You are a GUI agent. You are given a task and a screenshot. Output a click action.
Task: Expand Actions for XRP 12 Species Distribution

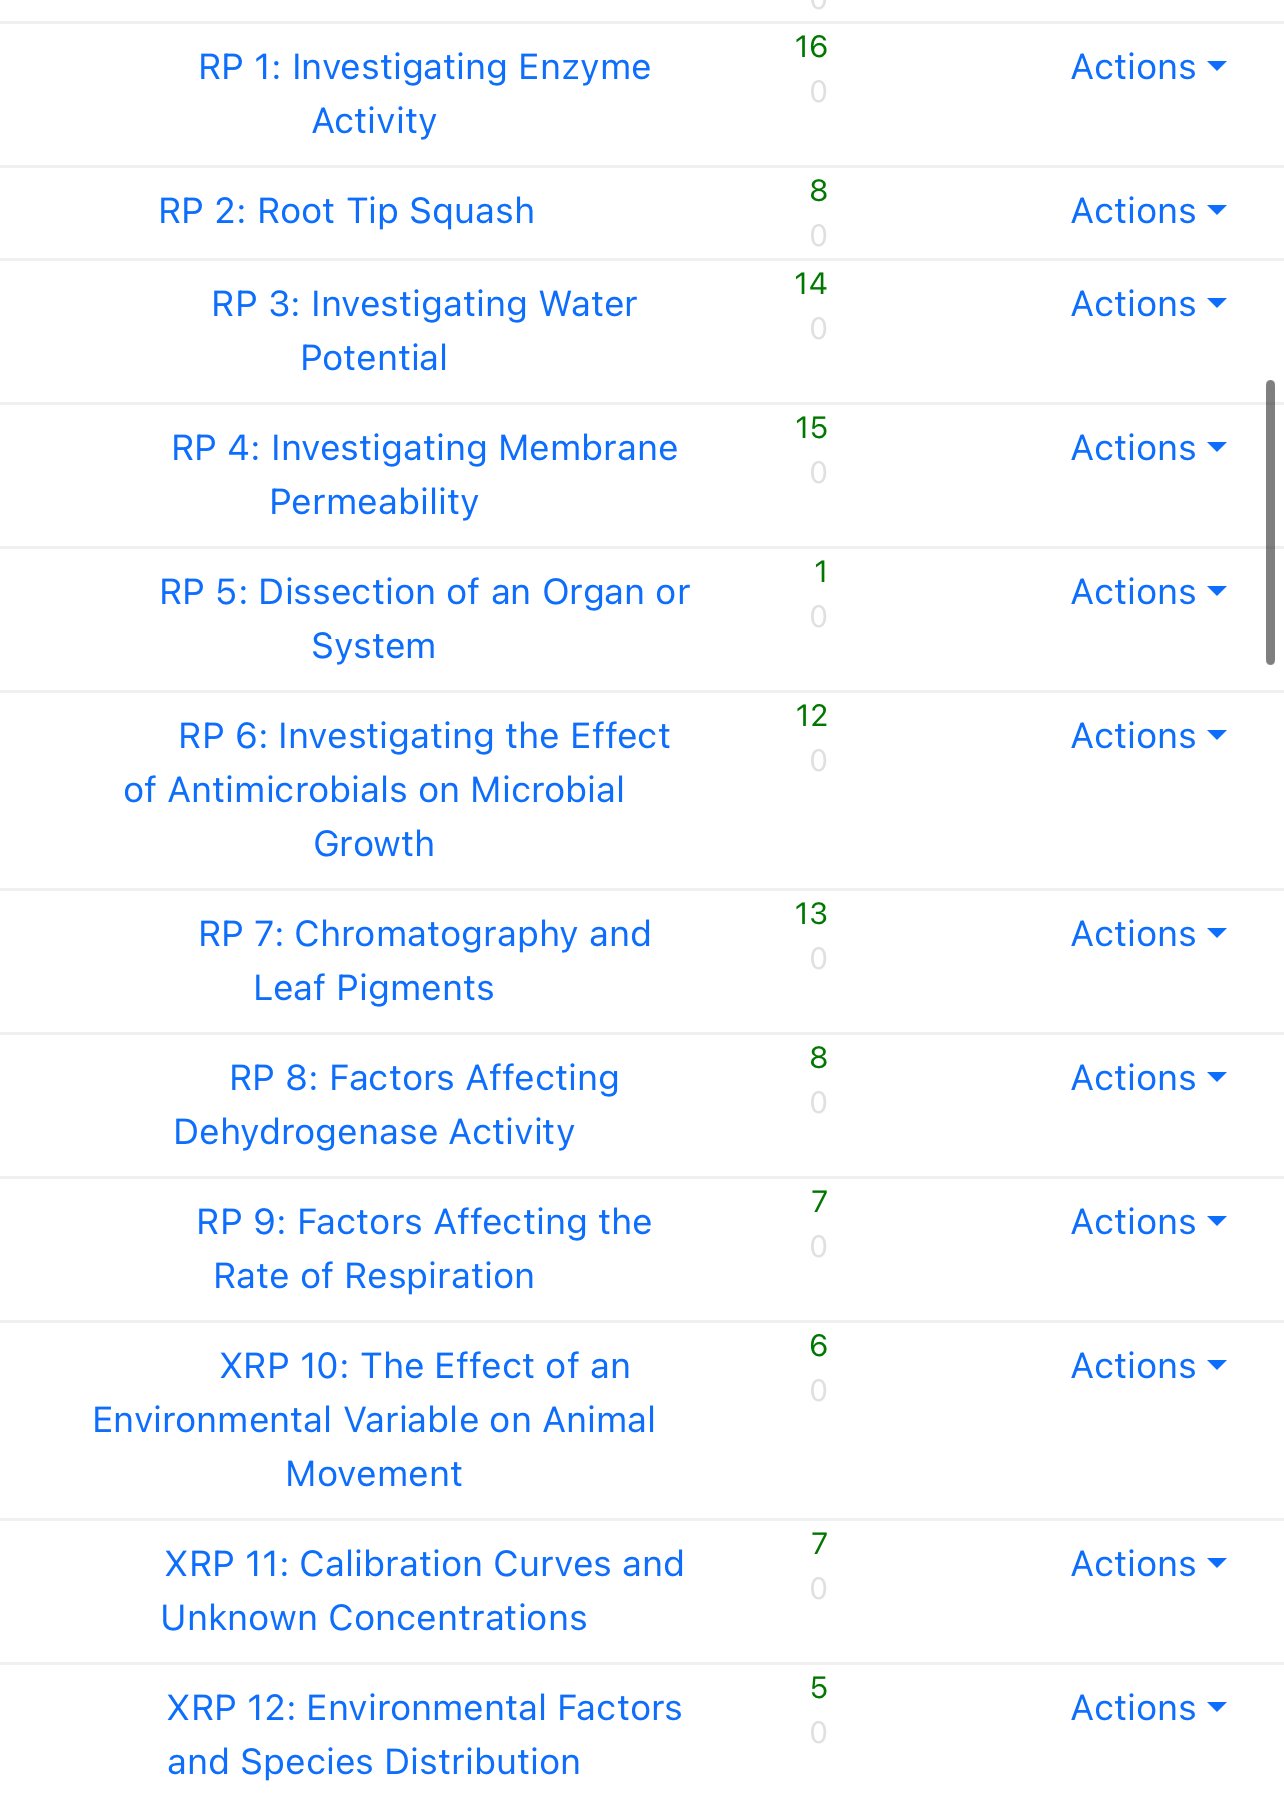[x=1148, y=1708]
